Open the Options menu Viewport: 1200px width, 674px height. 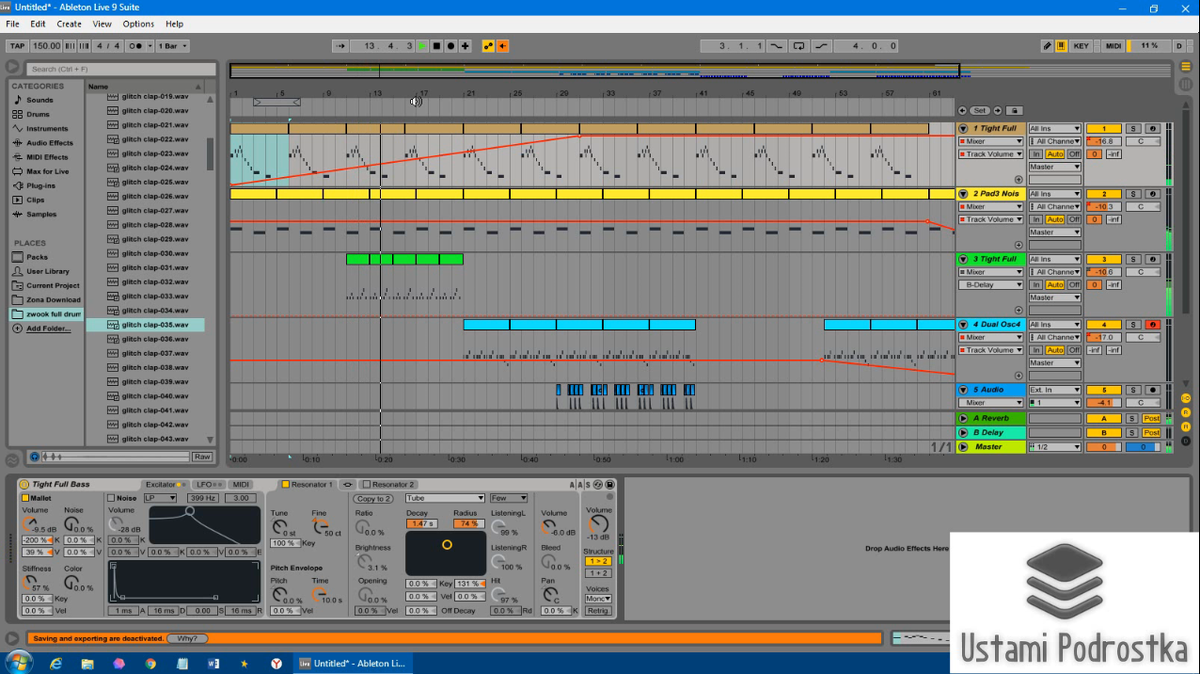[x=139, y=24]
